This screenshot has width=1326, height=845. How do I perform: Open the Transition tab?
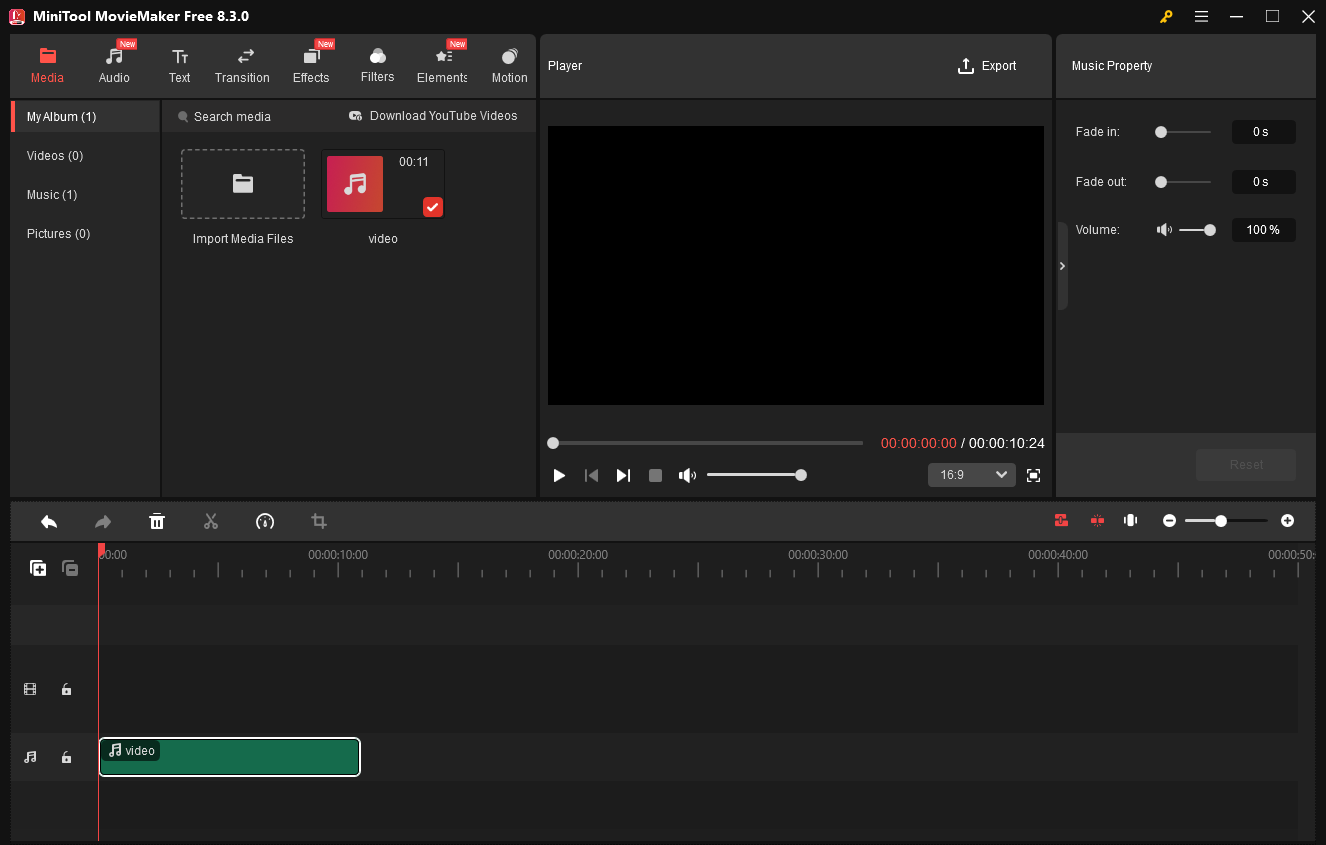point(242,65)
